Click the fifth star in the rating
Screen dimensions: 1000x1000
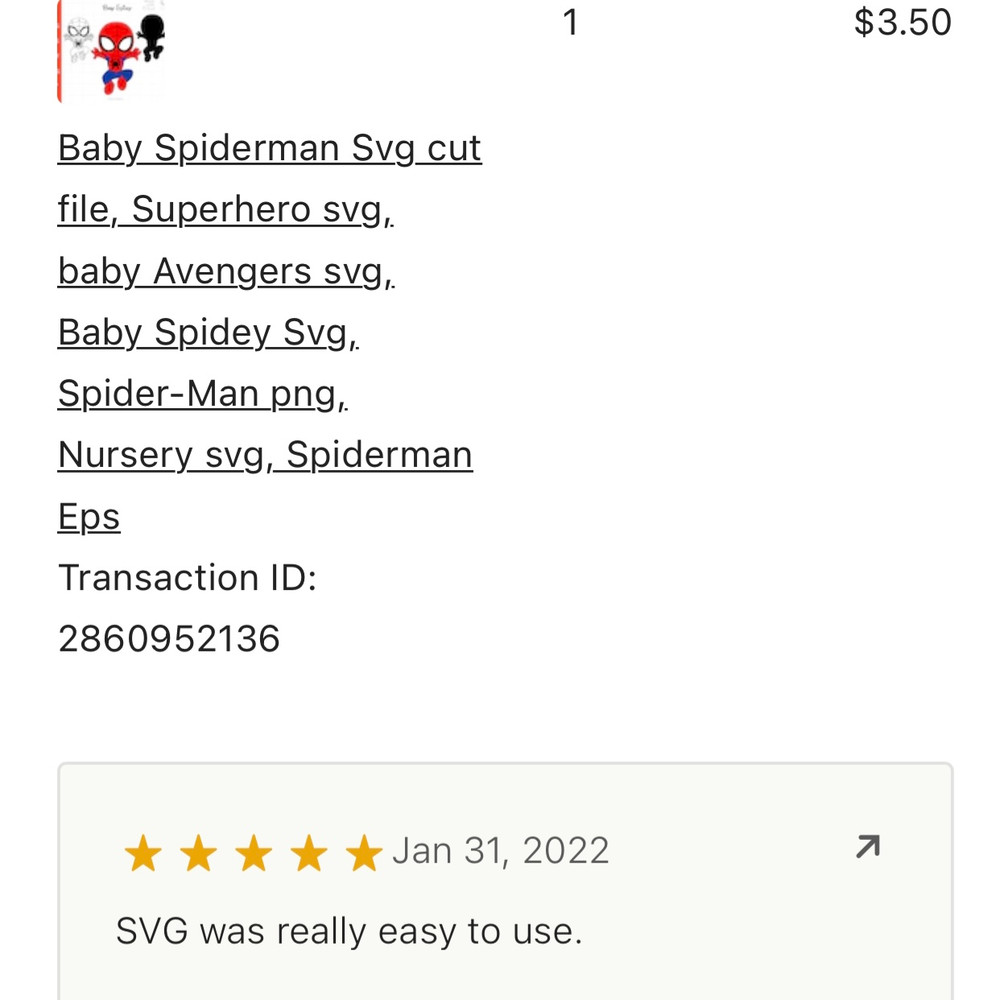coord(363,854)
